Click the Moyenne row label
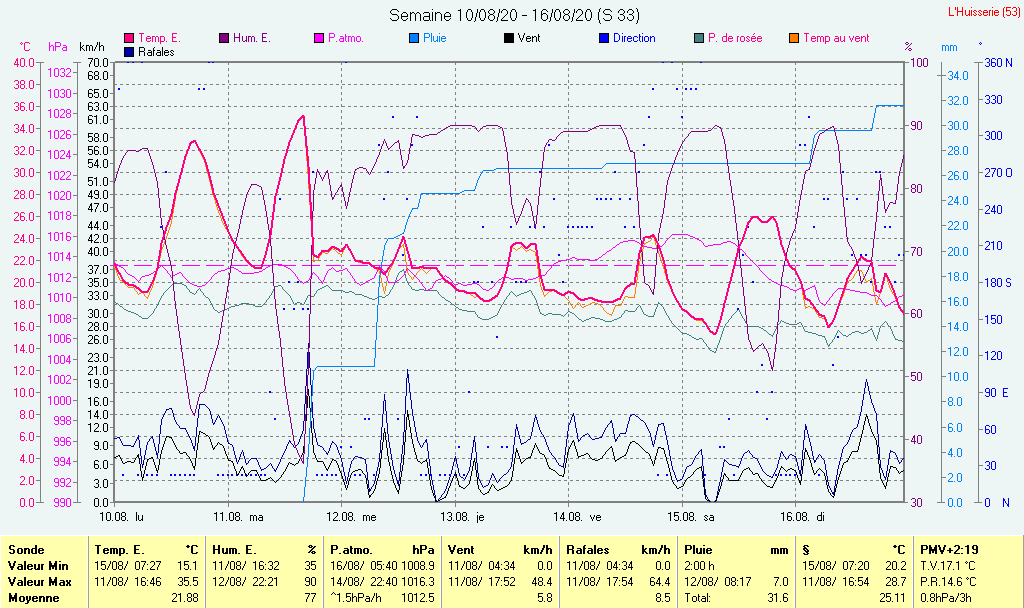This screenshot has width=1024, height=608. (33, 598)
